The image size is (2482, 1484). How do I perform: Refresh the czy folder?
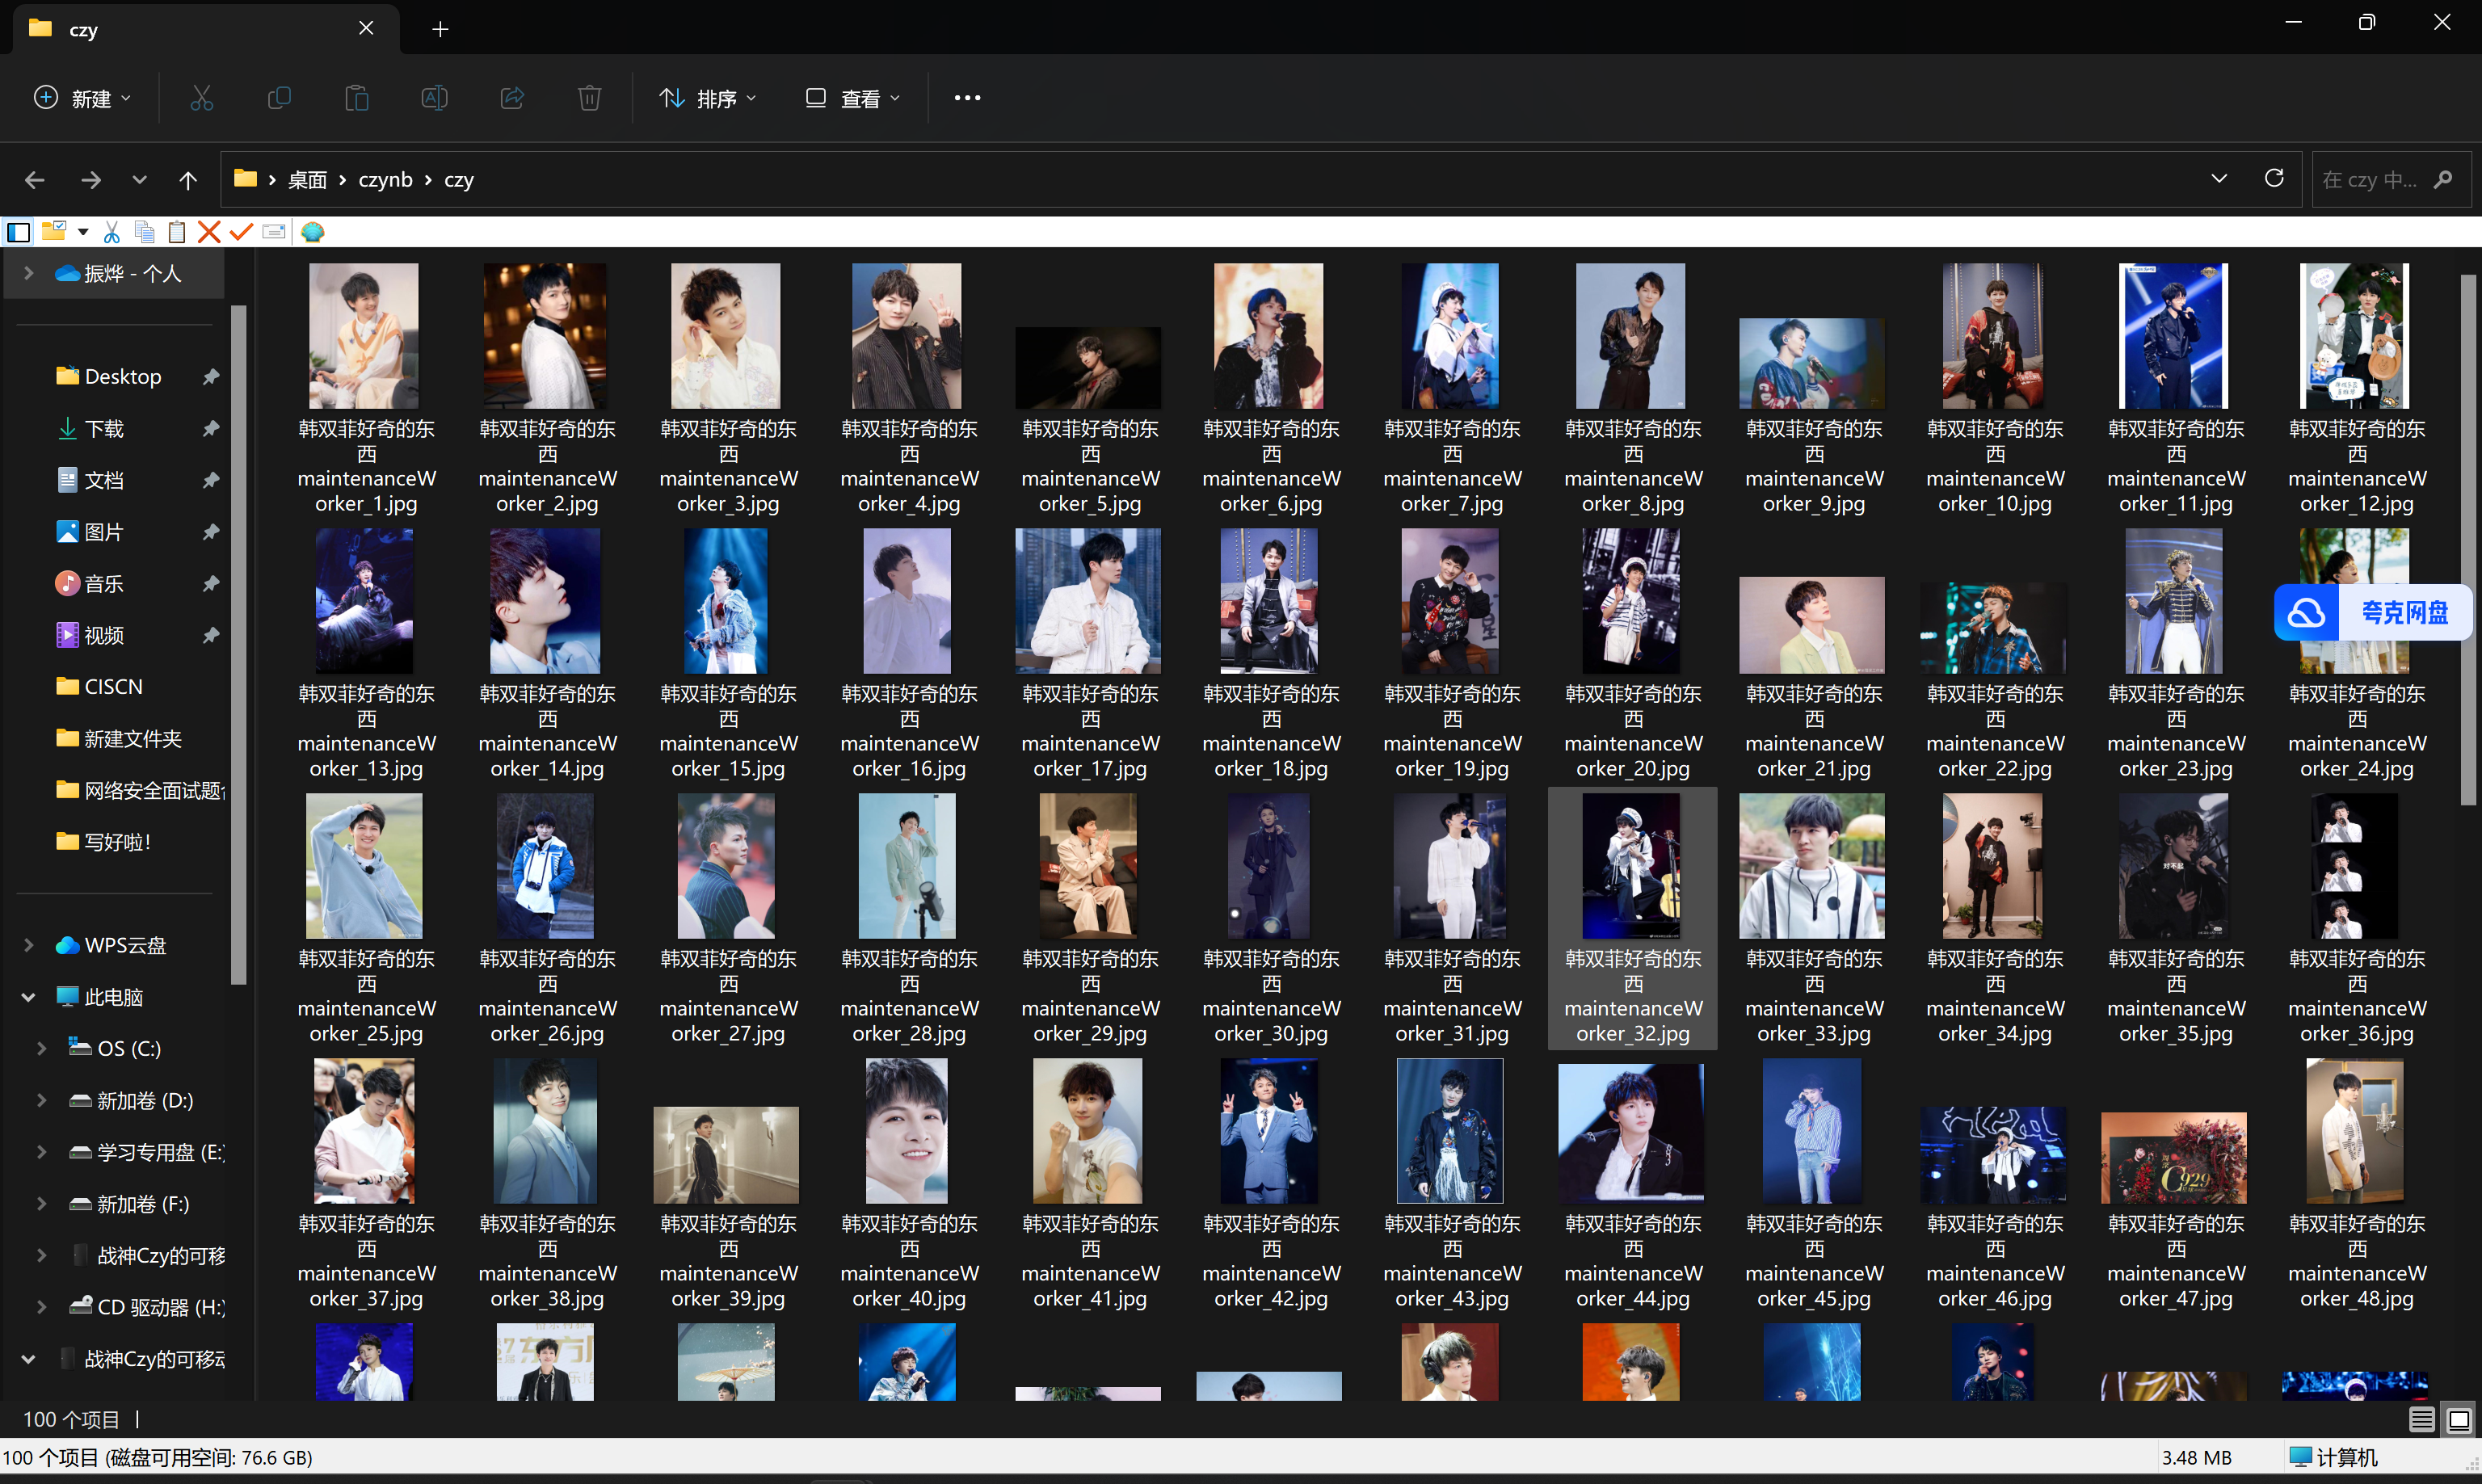click(x=2274, y=179)
